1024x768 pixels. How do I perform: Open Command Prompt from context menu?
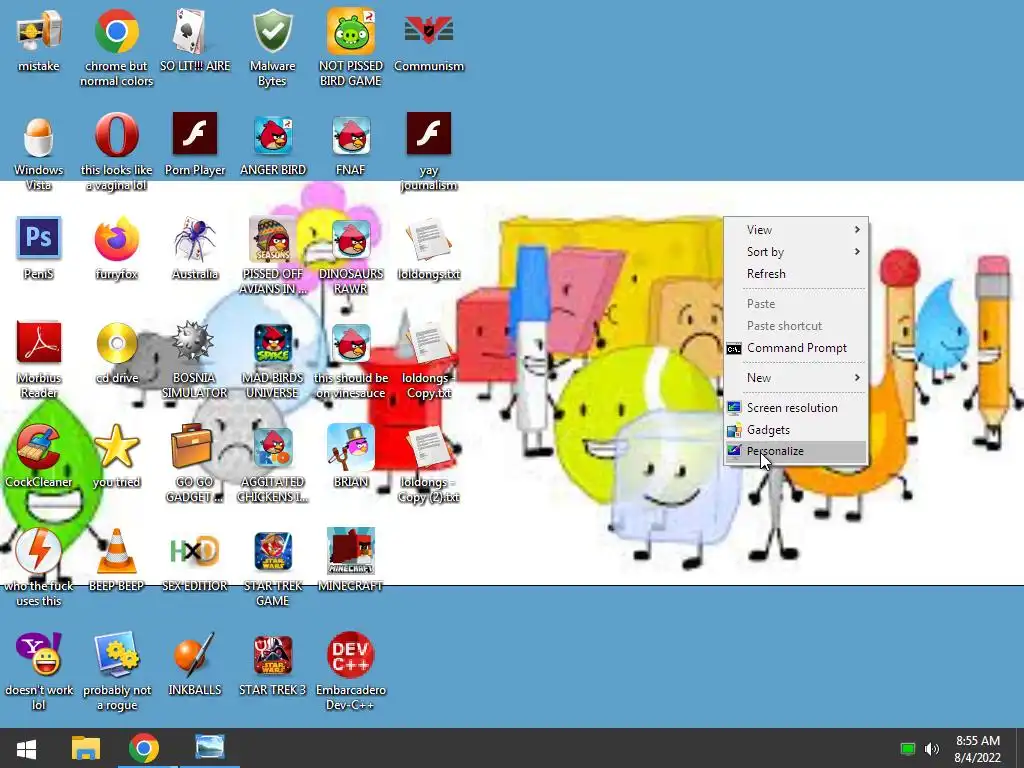click(796, 348)
